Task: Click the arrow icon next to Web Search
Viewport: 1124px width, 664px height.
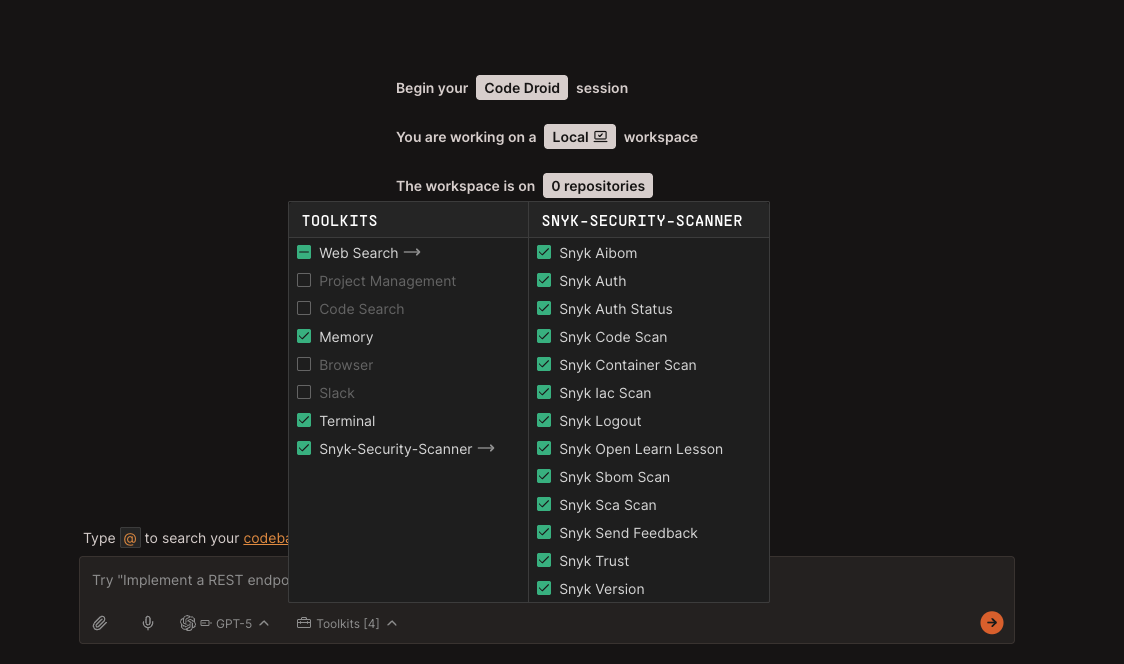Action: 412,253
